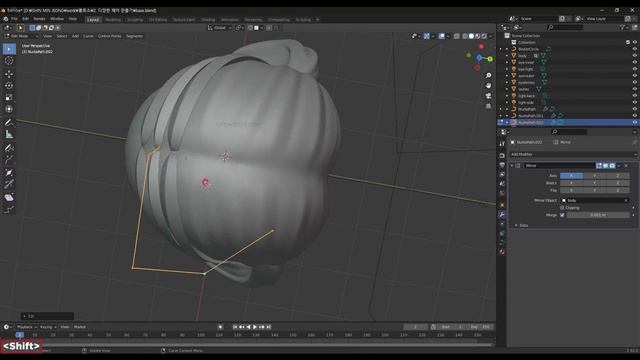Open the Render menu
640x360 pixels.
click(x=39, y=19)
